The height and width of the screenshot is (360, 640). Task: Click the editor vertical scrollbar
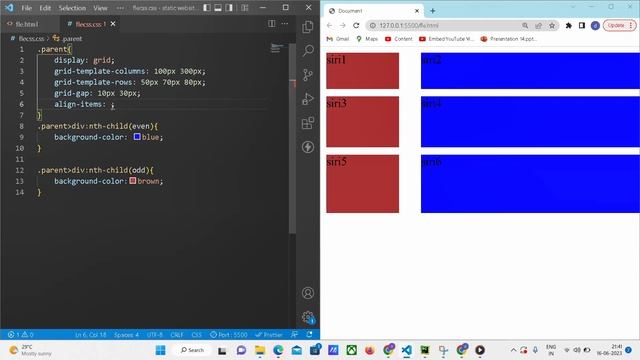coord(292,139)
